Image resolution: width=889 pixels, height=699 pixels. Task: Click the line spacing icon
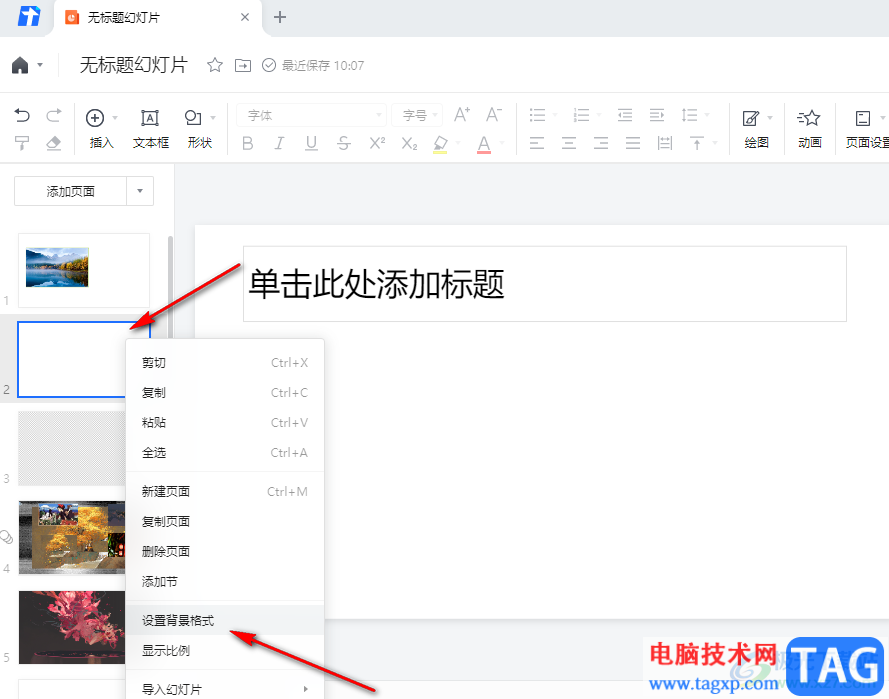689,116
